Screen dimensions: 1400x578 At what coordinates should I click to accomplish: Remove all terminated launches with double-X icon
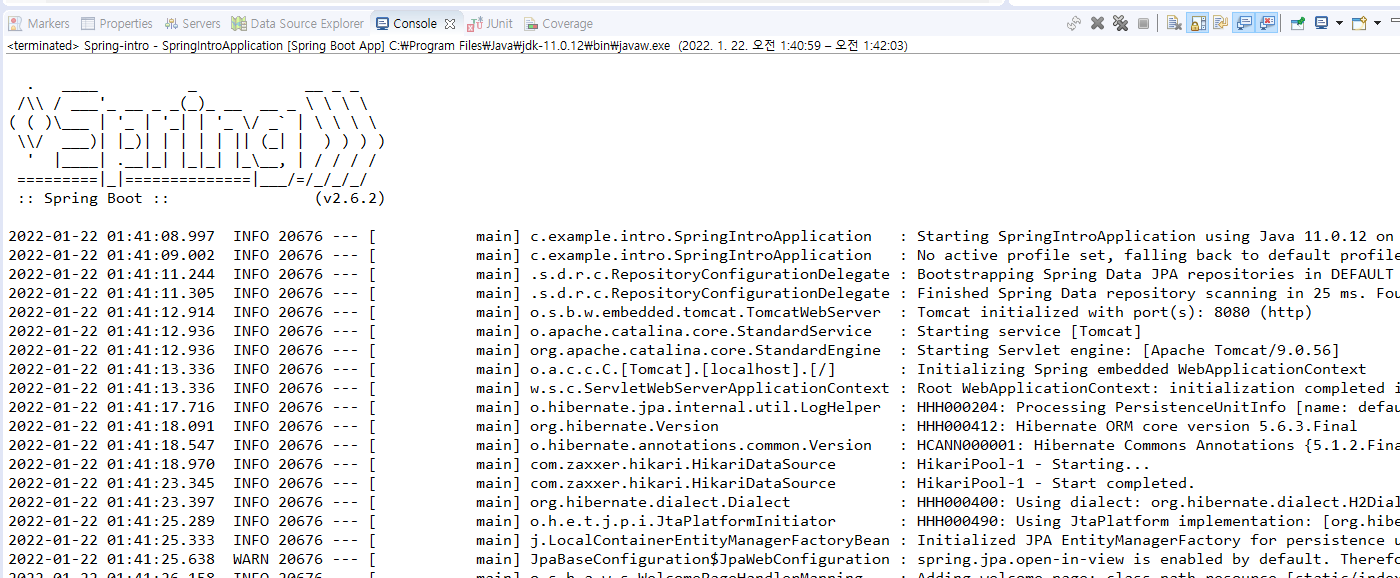(x=1120, y=23)
